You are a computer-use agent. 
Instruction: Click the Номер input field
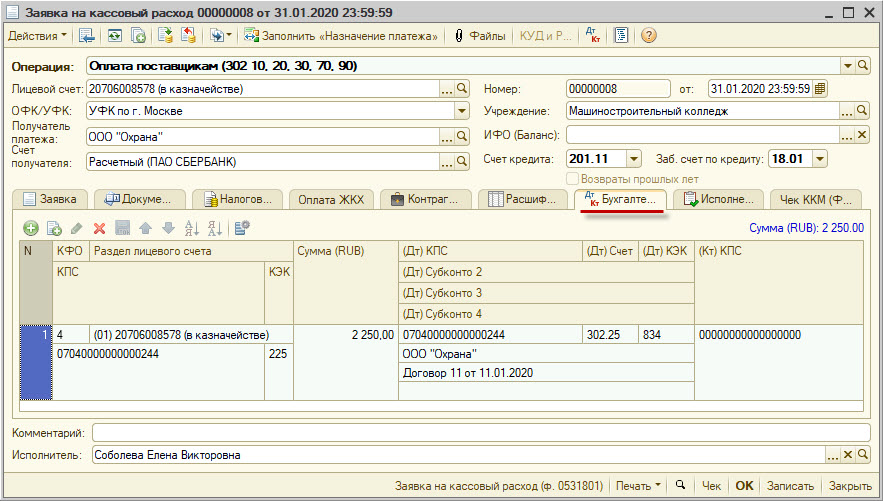[618, 89]
